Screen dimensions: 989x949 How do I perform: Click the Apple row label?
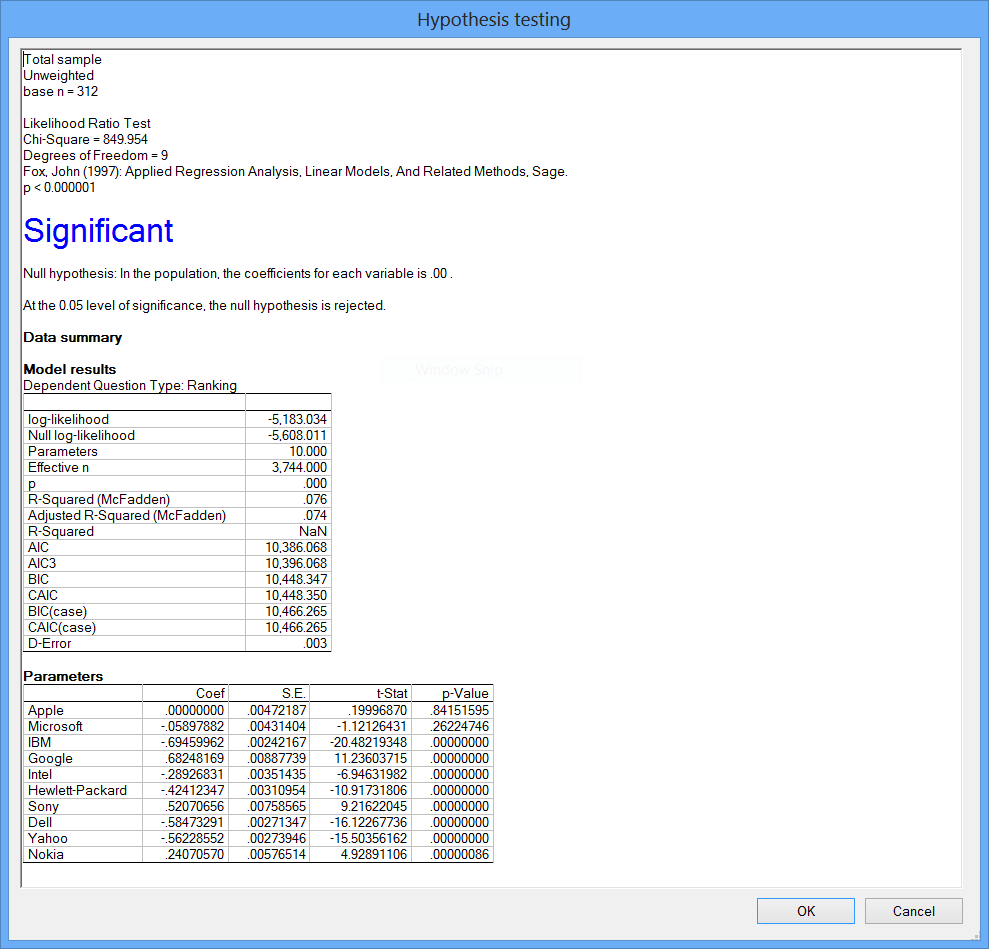[46, 710]
